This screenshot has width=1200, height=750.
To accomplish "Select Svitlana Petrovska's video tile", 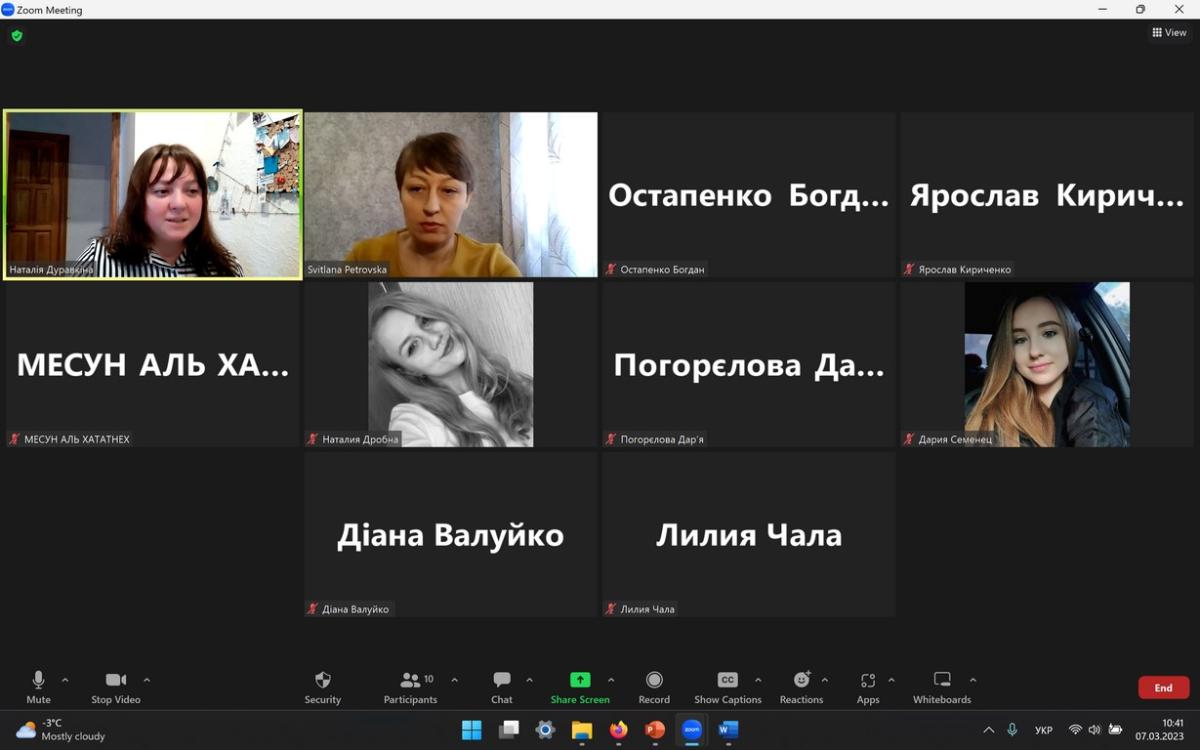I will 451,194.
